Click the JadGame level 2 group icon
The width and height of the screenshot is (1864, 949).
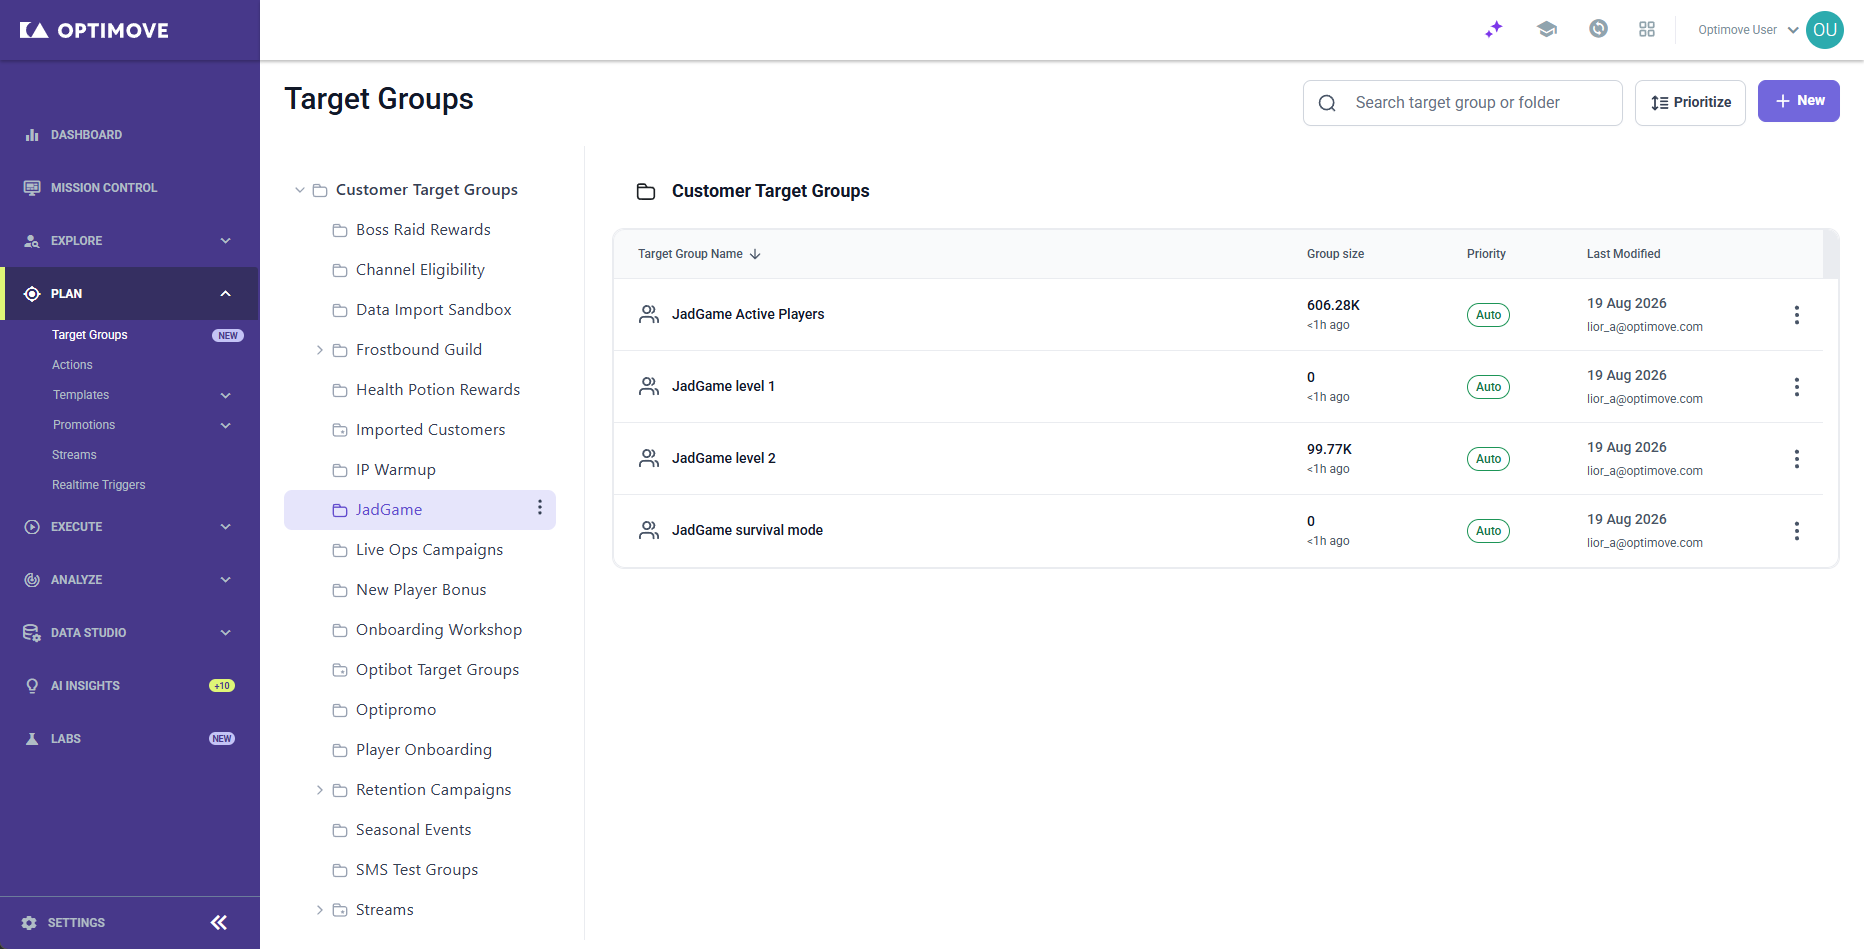[649, 458]
